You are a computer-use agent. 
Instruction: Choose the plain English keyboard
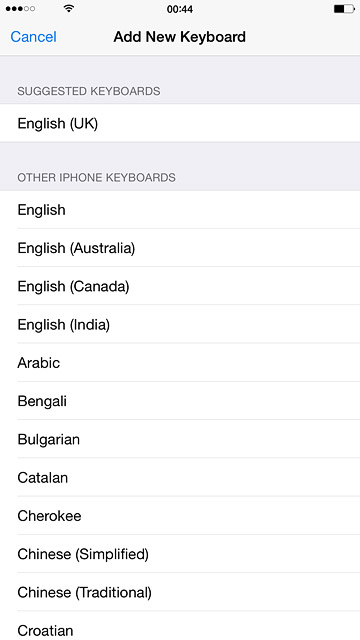(x=180, y=210)
